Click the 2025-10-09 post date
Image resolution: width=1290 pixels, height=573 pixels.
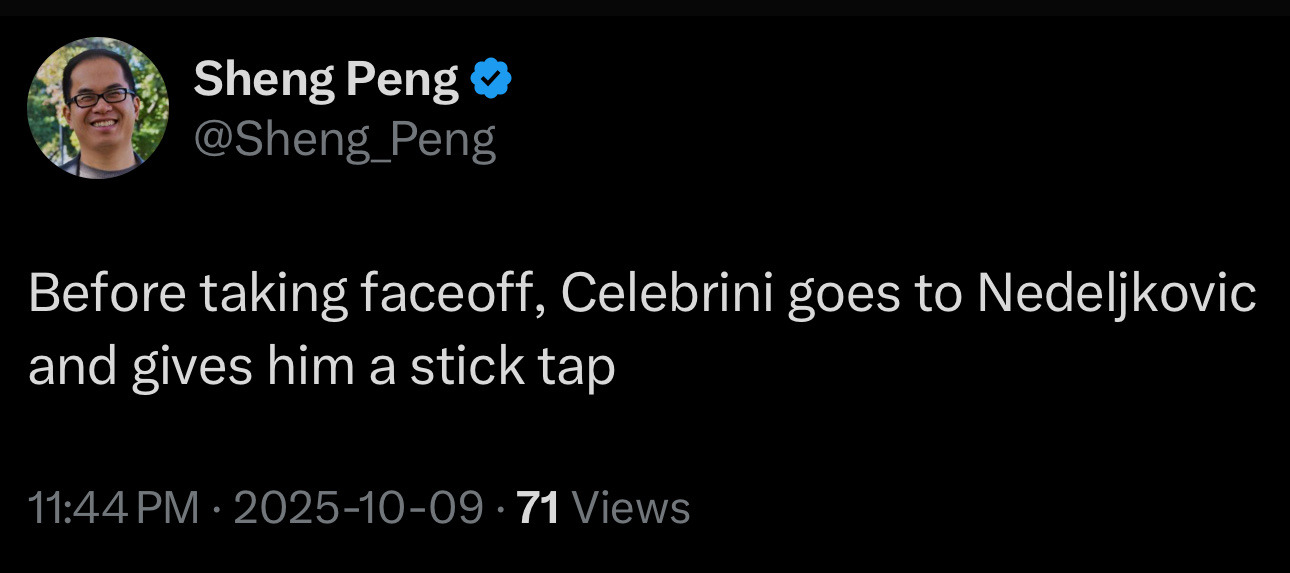click(x=358, y=508)
